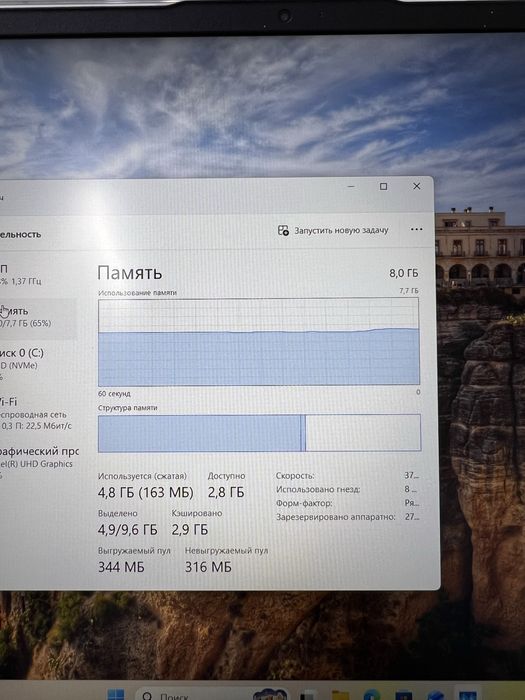This screenshot has width=525, height=700.
Task: Click the '316 МБ' non-paged pool value
Action: 208,567
